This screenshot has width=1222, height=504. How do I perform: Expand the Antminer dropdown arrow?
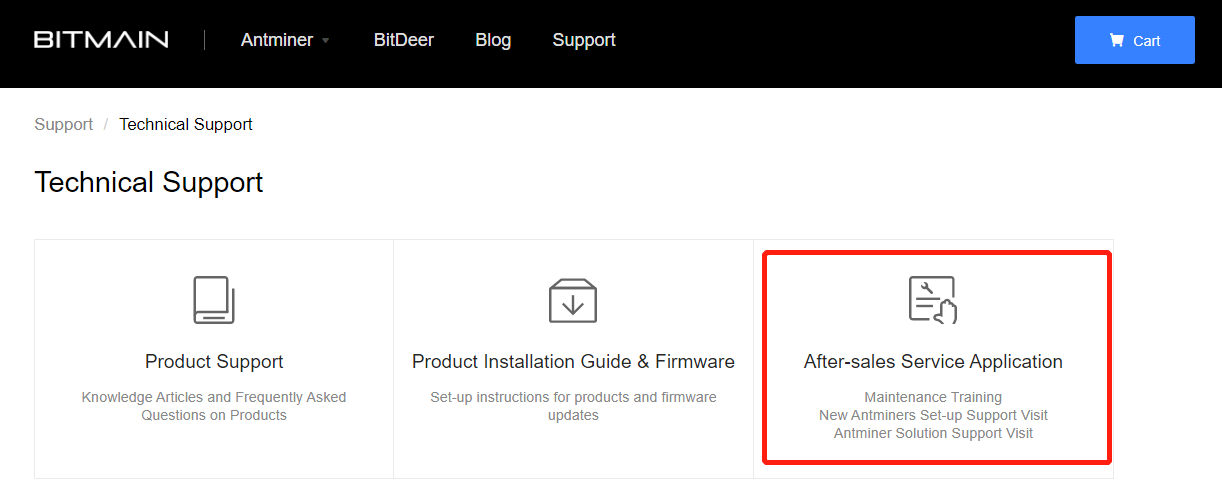(325, 41)
